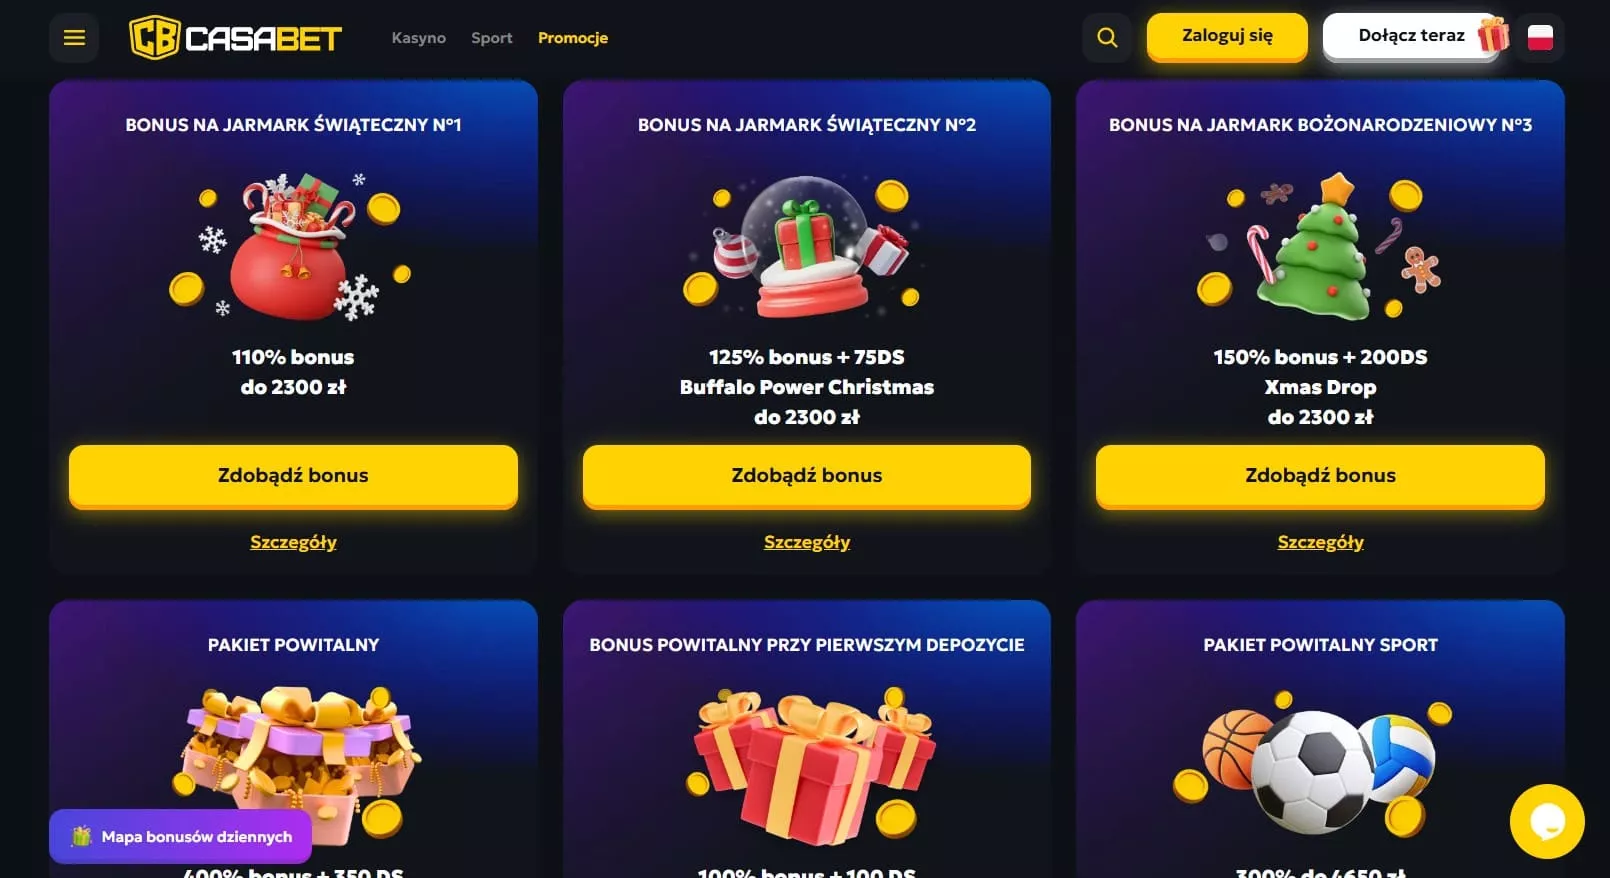Open the live chat bubble
1610x878 pixels.
coord(1547,821)
